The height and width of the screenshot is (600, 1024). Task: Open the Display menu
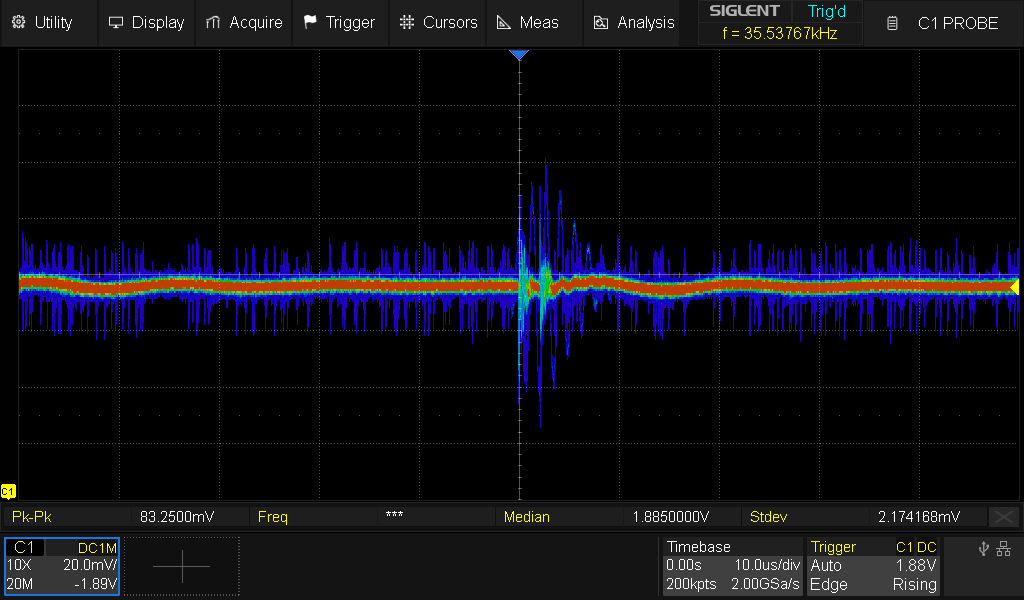point(146,22)
